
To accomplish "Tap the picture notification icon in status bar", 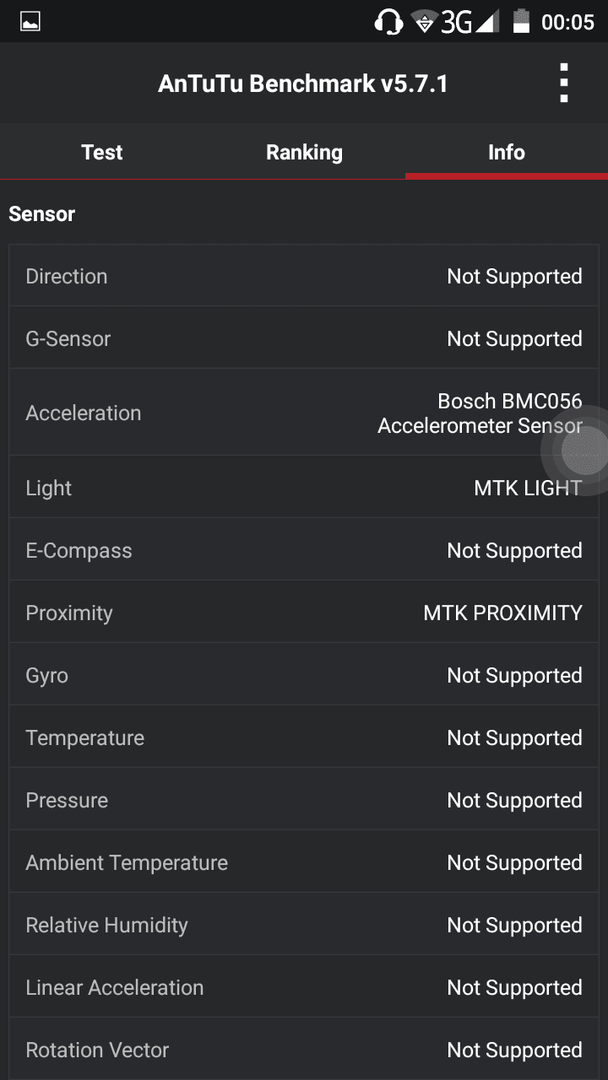I will (x=30, y=22).
